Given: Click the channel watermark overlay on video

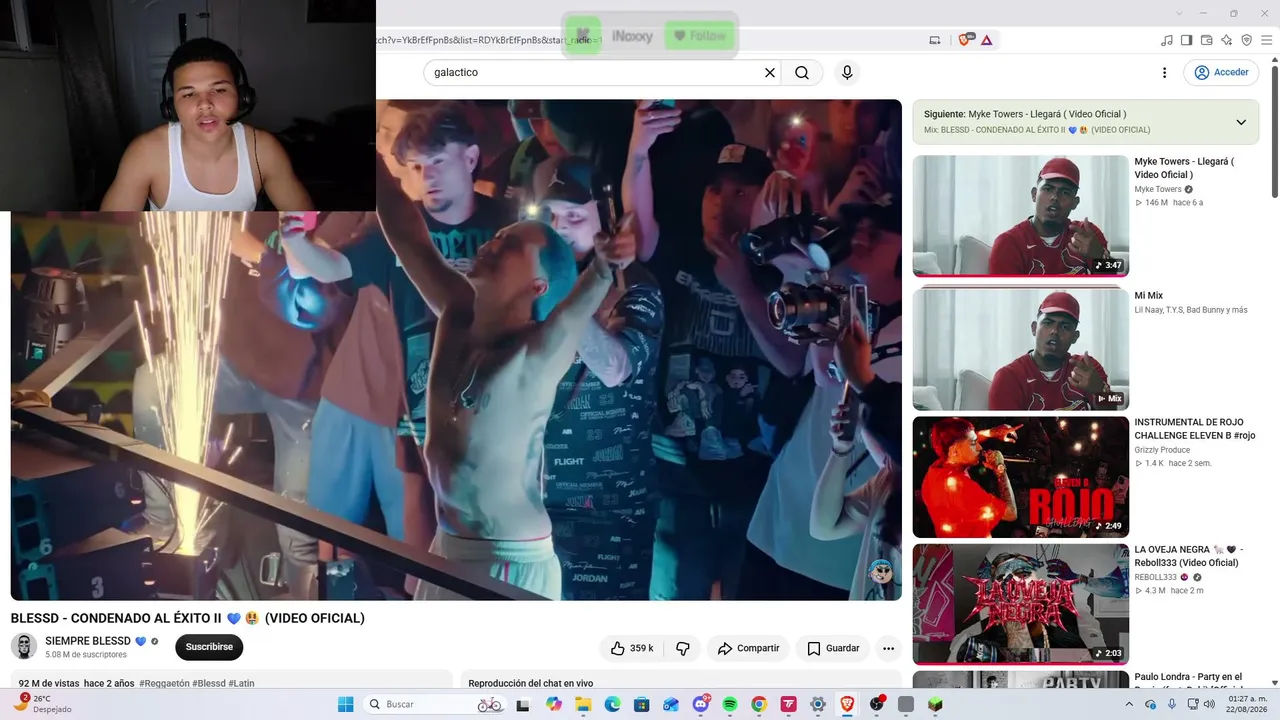Looking at the screenshot, I should pos(881,573).
